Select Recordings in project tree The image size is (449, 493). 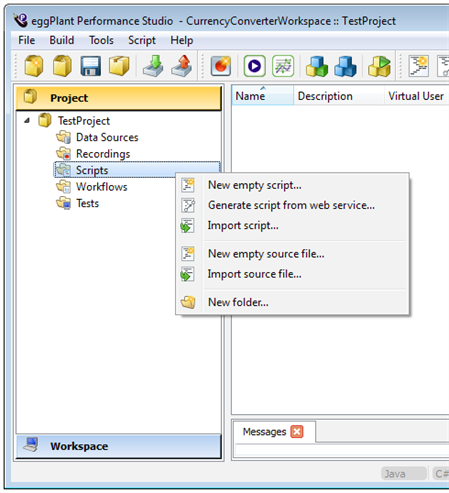[x=103, y=154]
